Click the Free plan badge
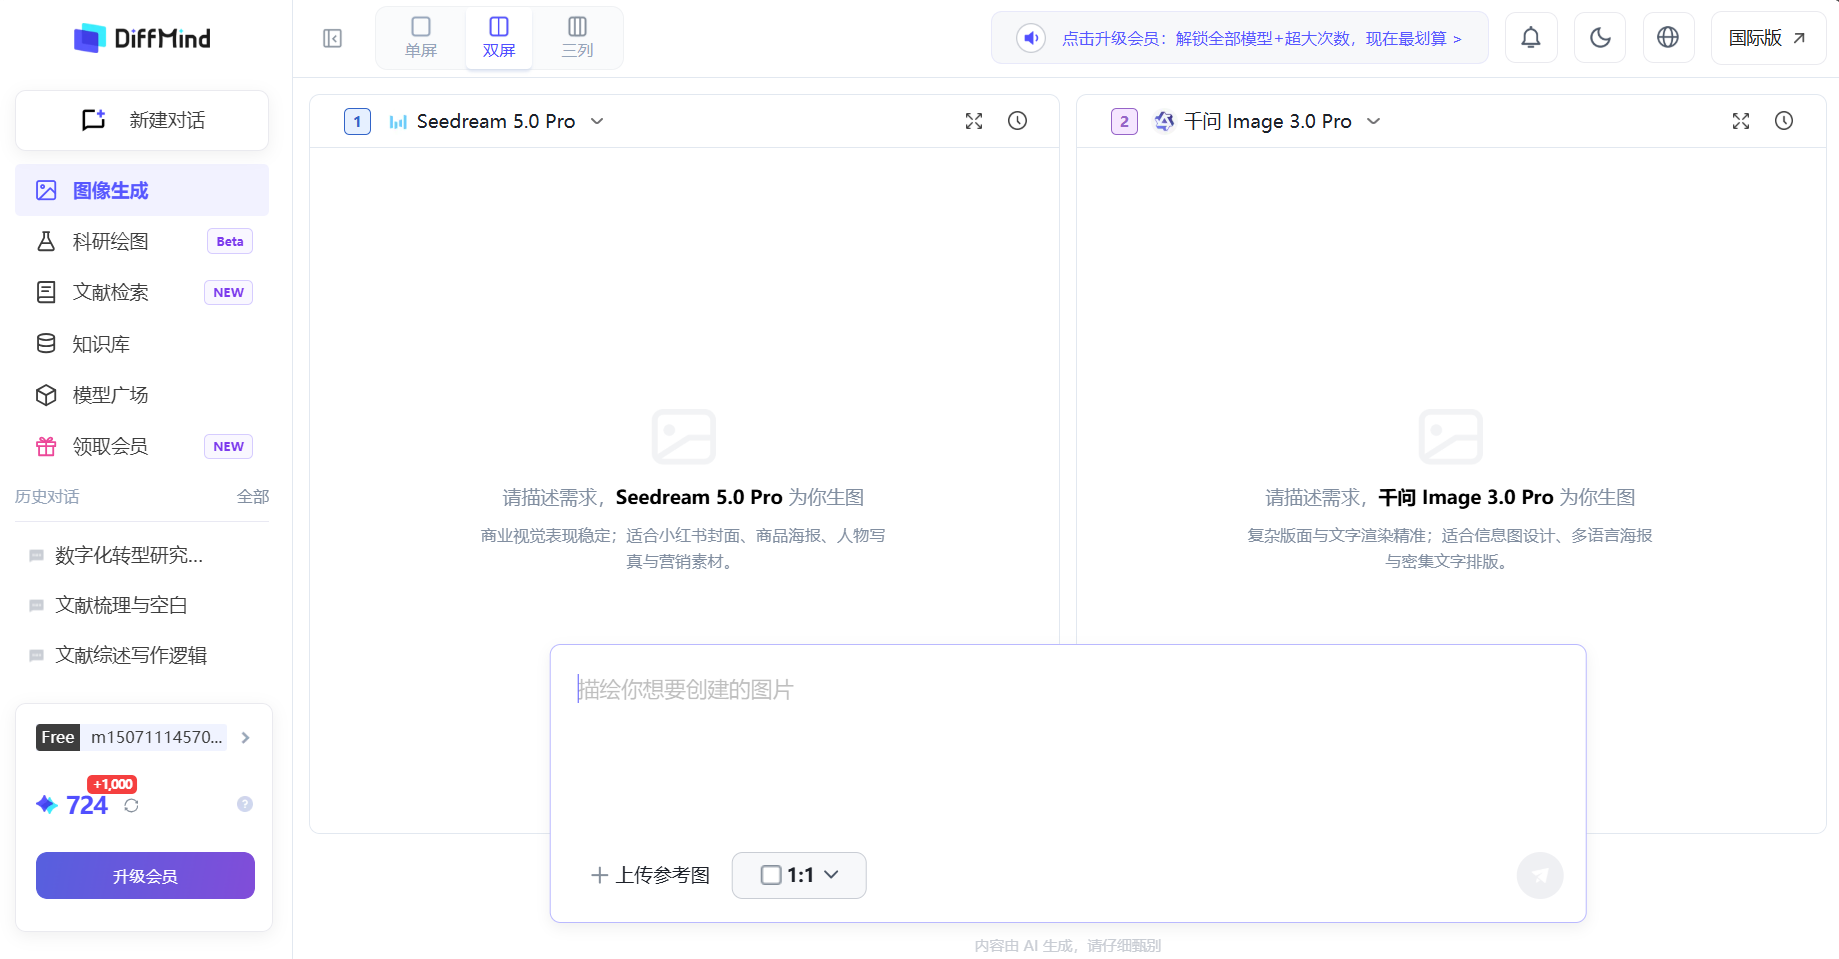The width and height of the screenshot is (1839, 959). click(58, 737)
